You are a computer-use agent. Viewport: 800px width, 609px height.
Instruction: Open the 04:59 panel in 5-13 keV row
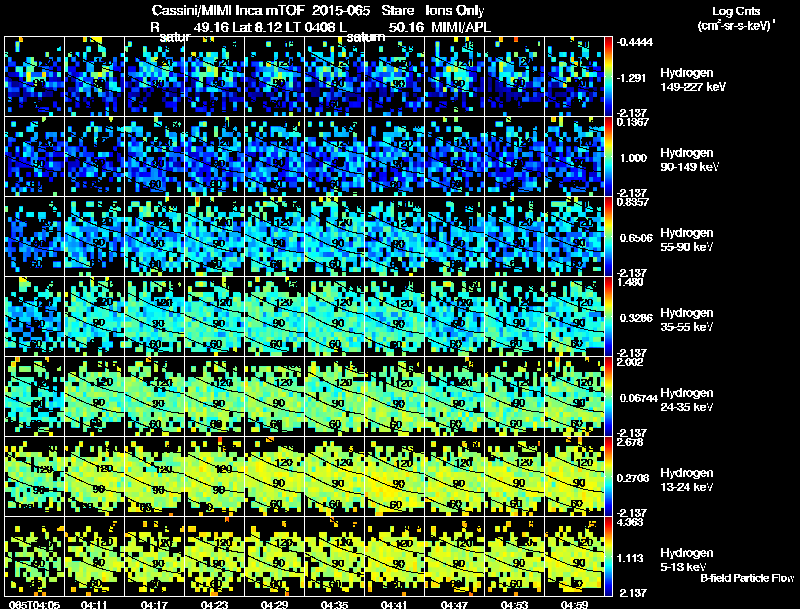click(574, 556)
